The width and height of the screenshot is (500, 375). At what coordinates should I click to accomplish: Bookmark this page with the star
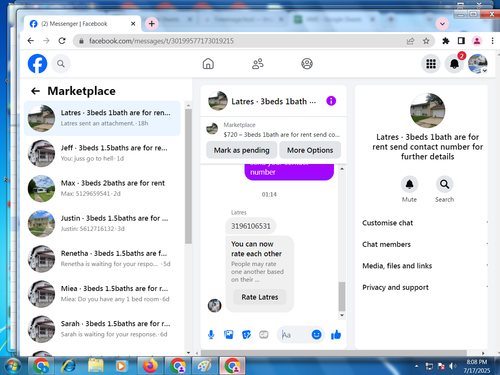click(x=426, y=41)
